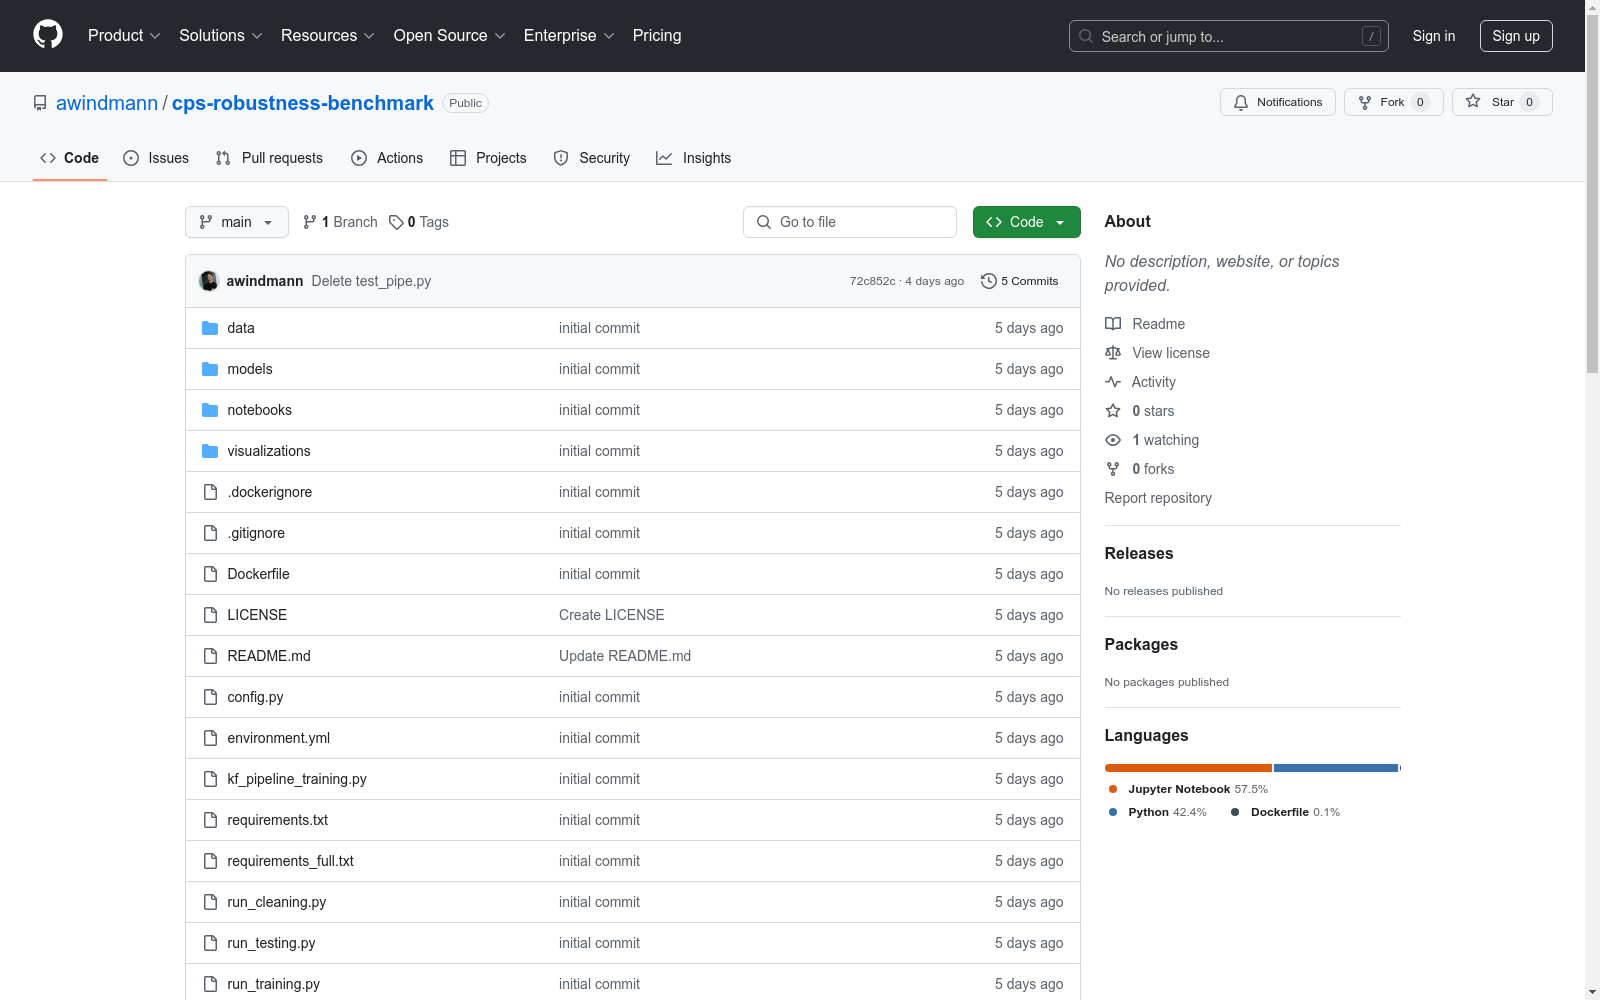Open the Update README.md commit message
Screen dimensions: 1600x1000
[625, 656]
